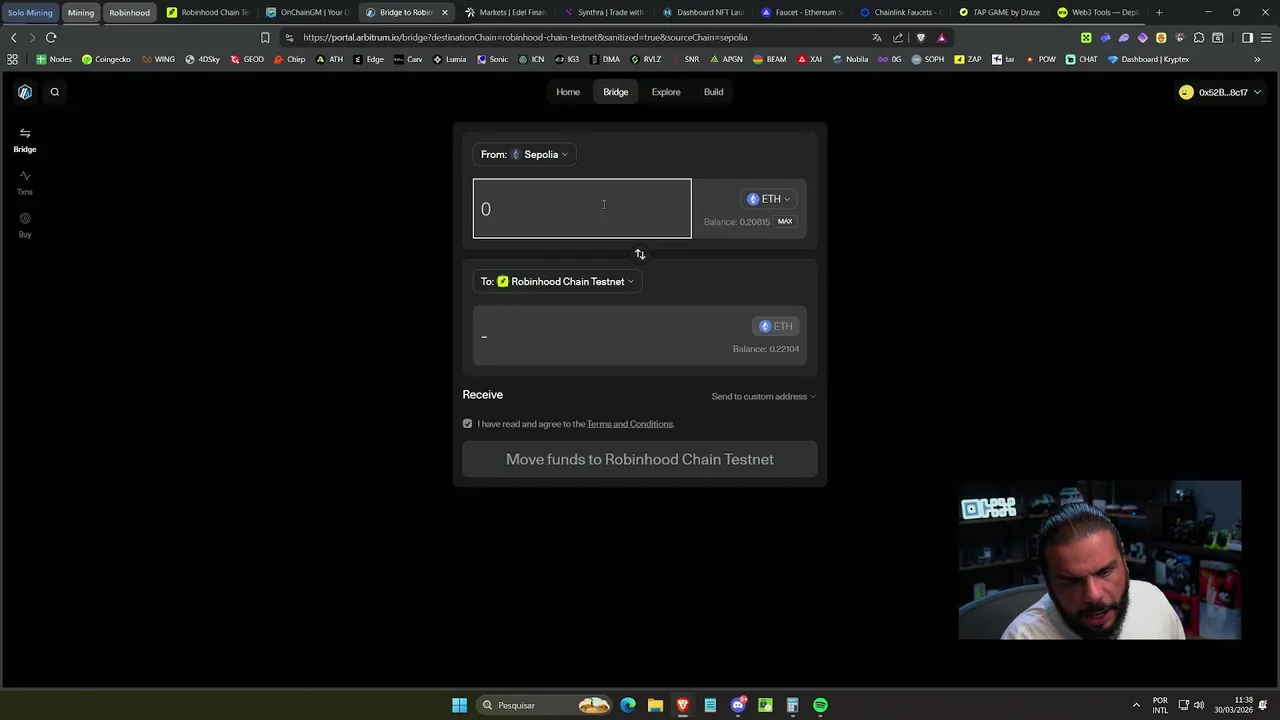Click the MAX balance button
Image resolution: width=1280 pixels, height=720 pixels.
click(785, 222)
